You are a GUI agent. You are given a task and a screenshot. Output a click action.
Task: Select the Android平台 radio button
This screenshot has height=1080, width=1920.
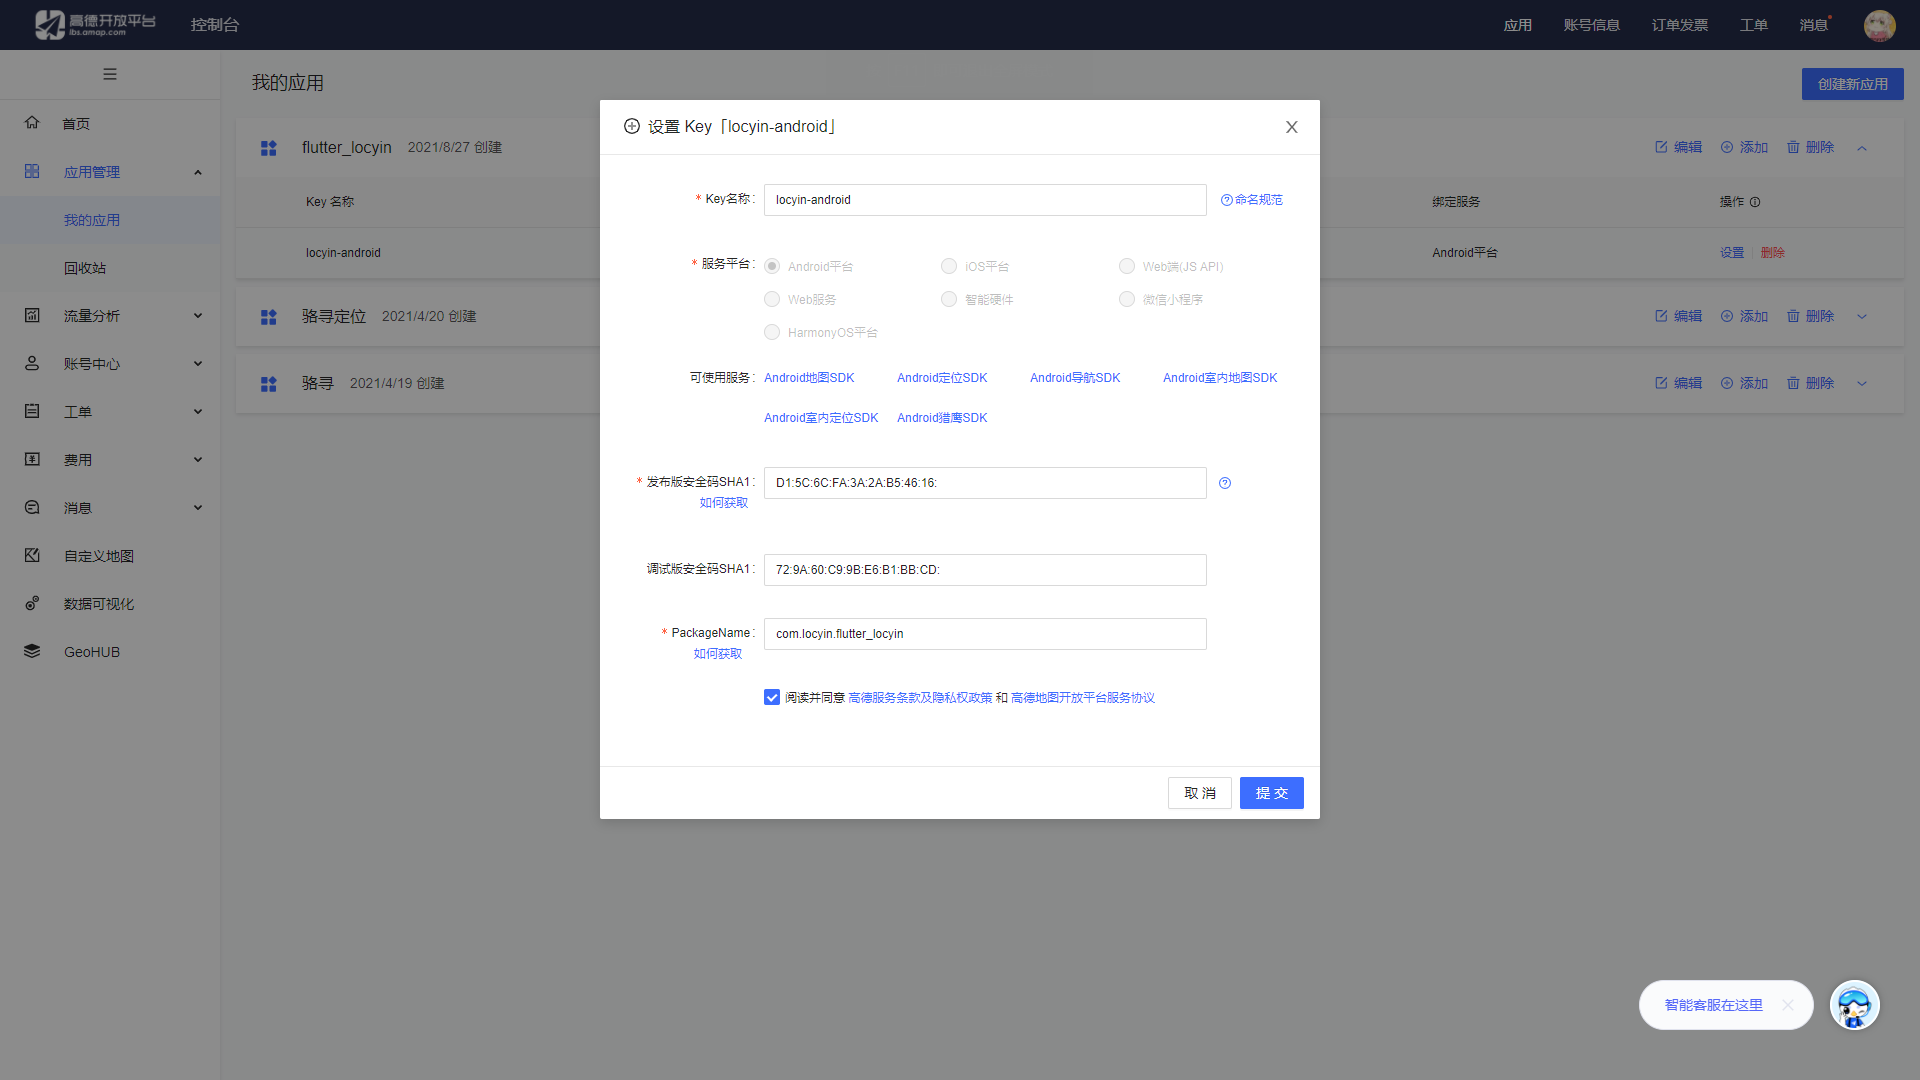tap(772, 266)
